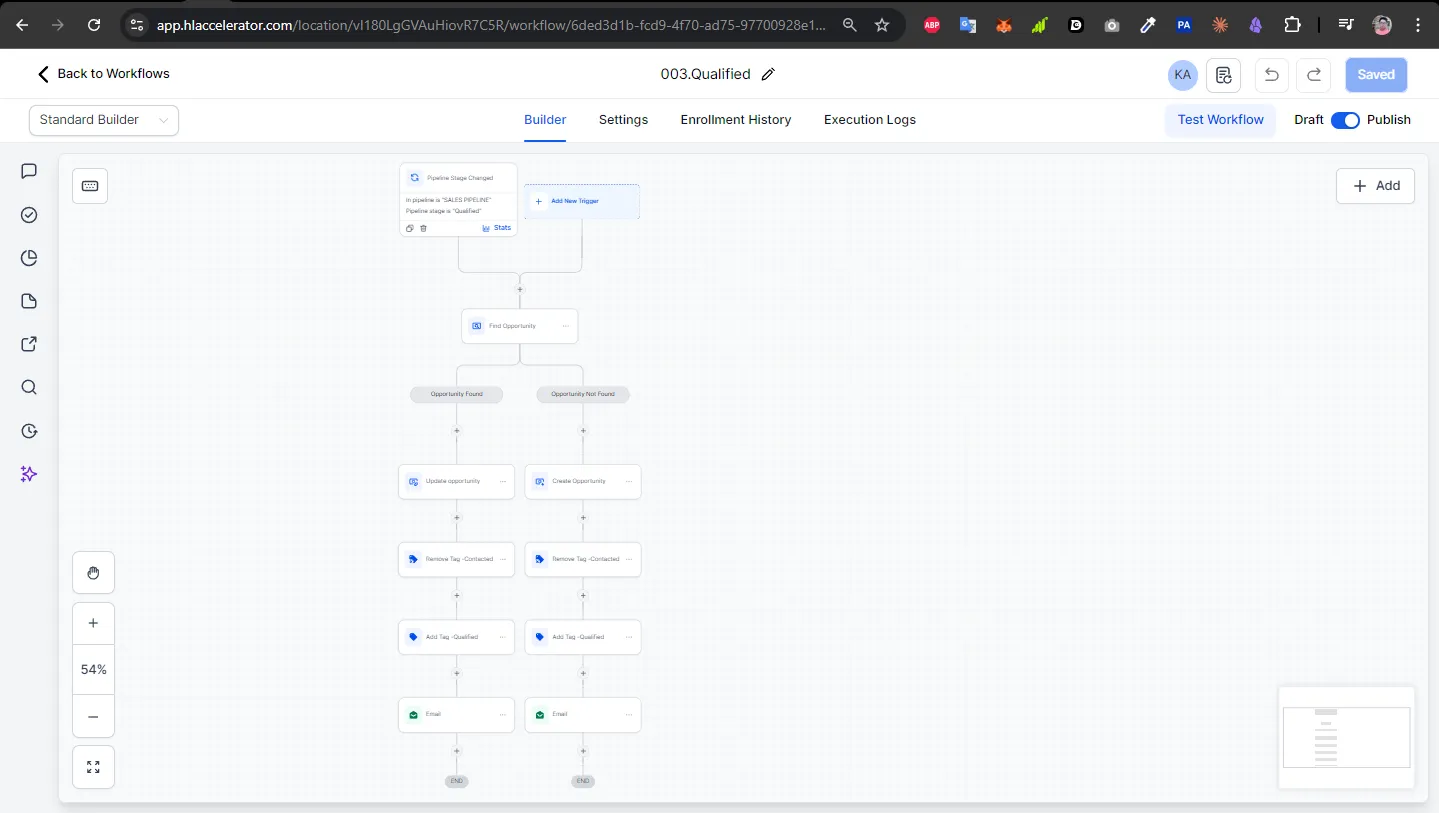Open the keyboard shortcuts icon on the canvas
The image size is (1439, 813).
(90, 186)
